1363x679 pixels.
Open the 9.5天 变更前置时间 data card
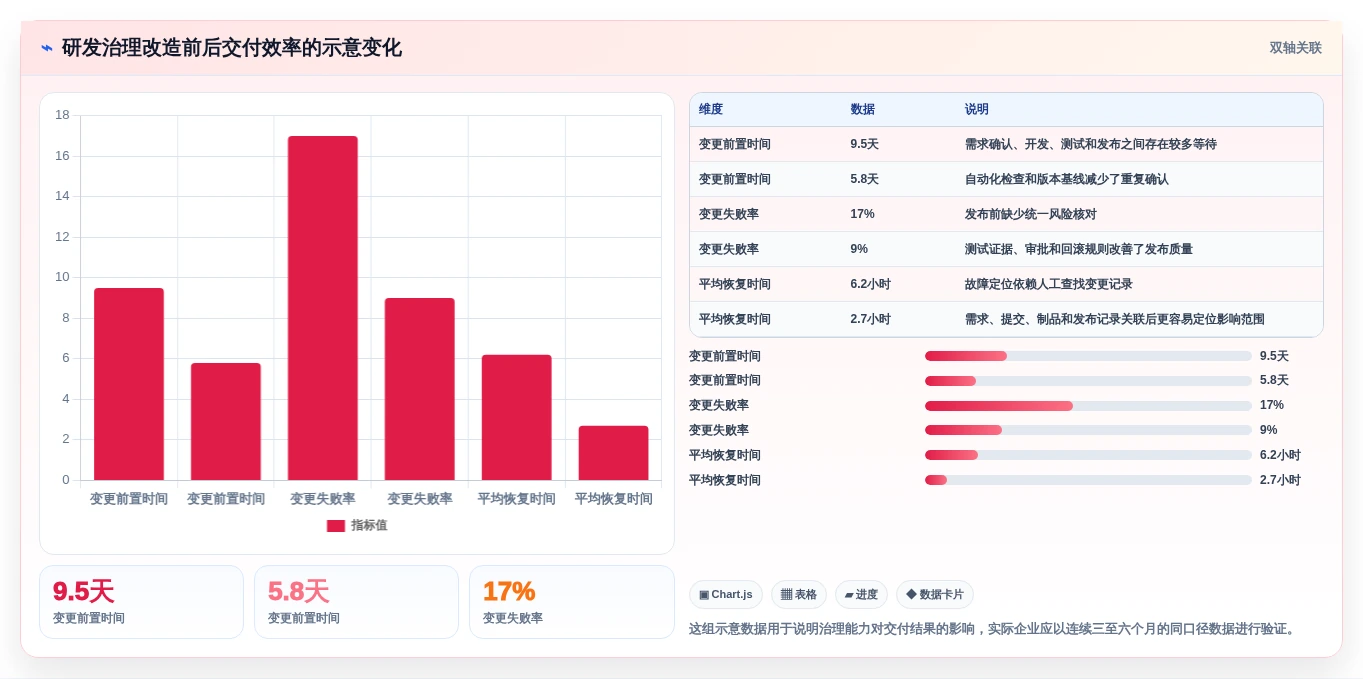coord(141,602)
